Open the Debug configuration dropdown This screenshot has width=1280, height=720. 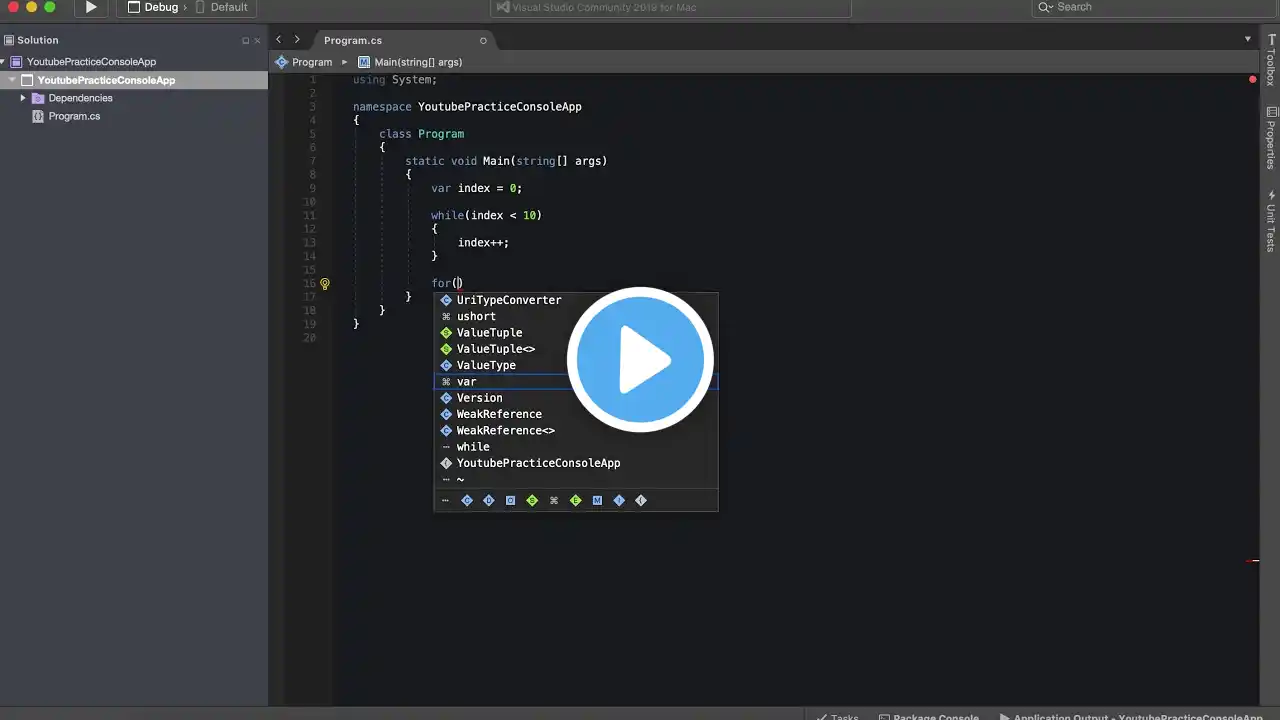click(x=153, y=7)
